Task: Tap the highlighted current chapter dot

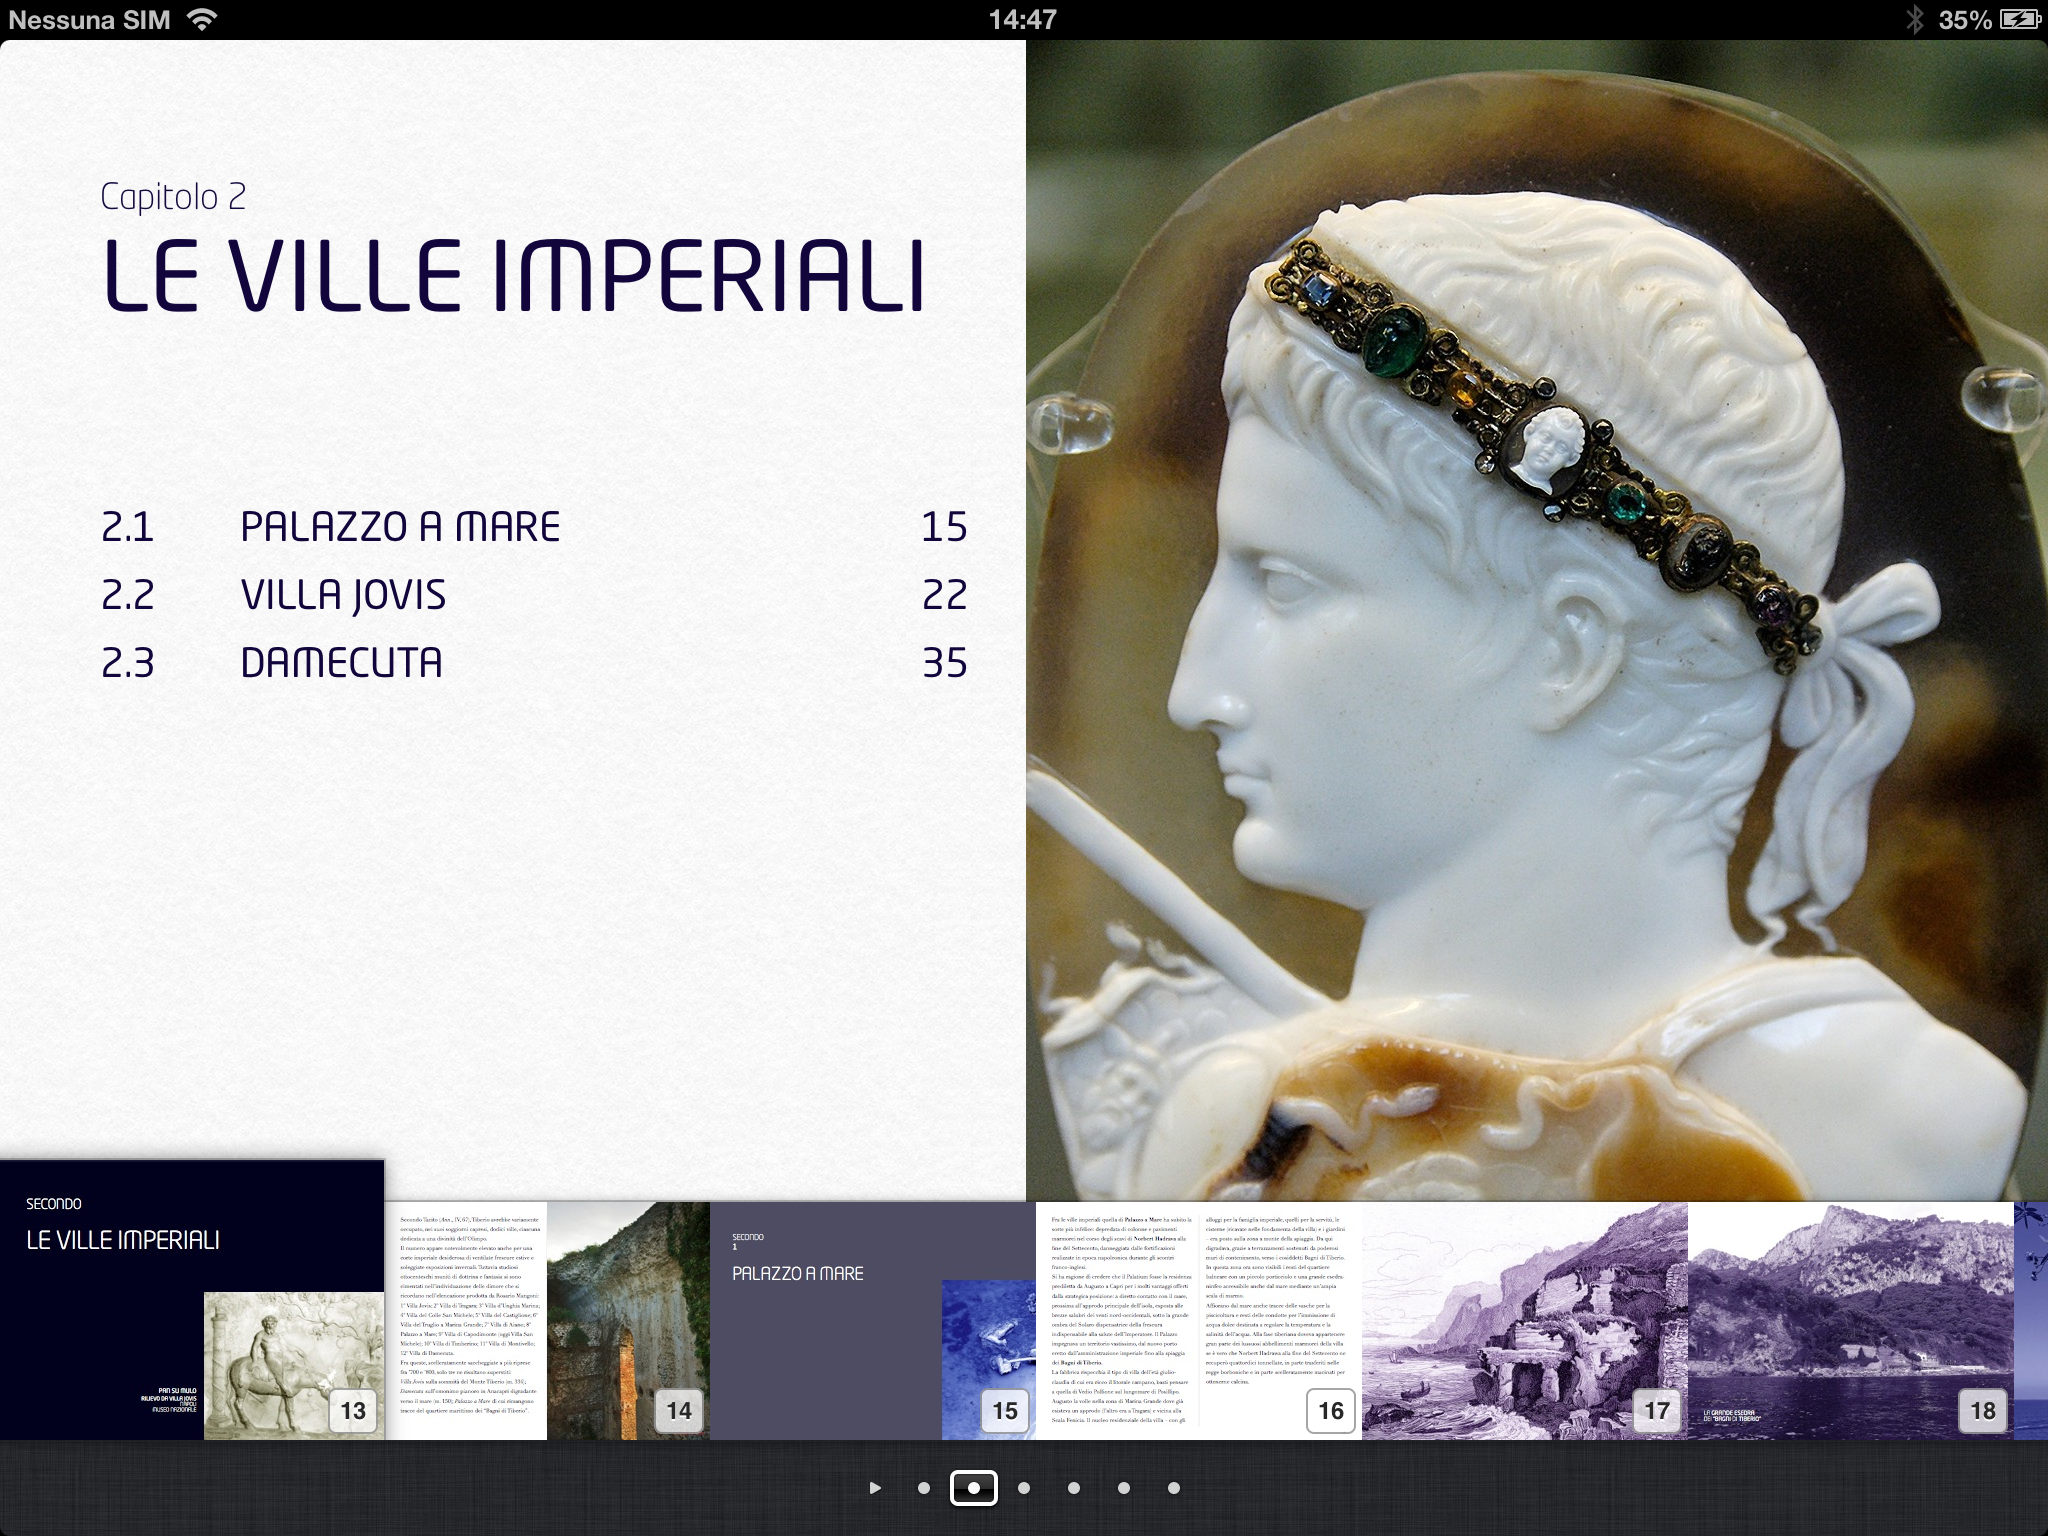Action: click(x=973, y=1488)
